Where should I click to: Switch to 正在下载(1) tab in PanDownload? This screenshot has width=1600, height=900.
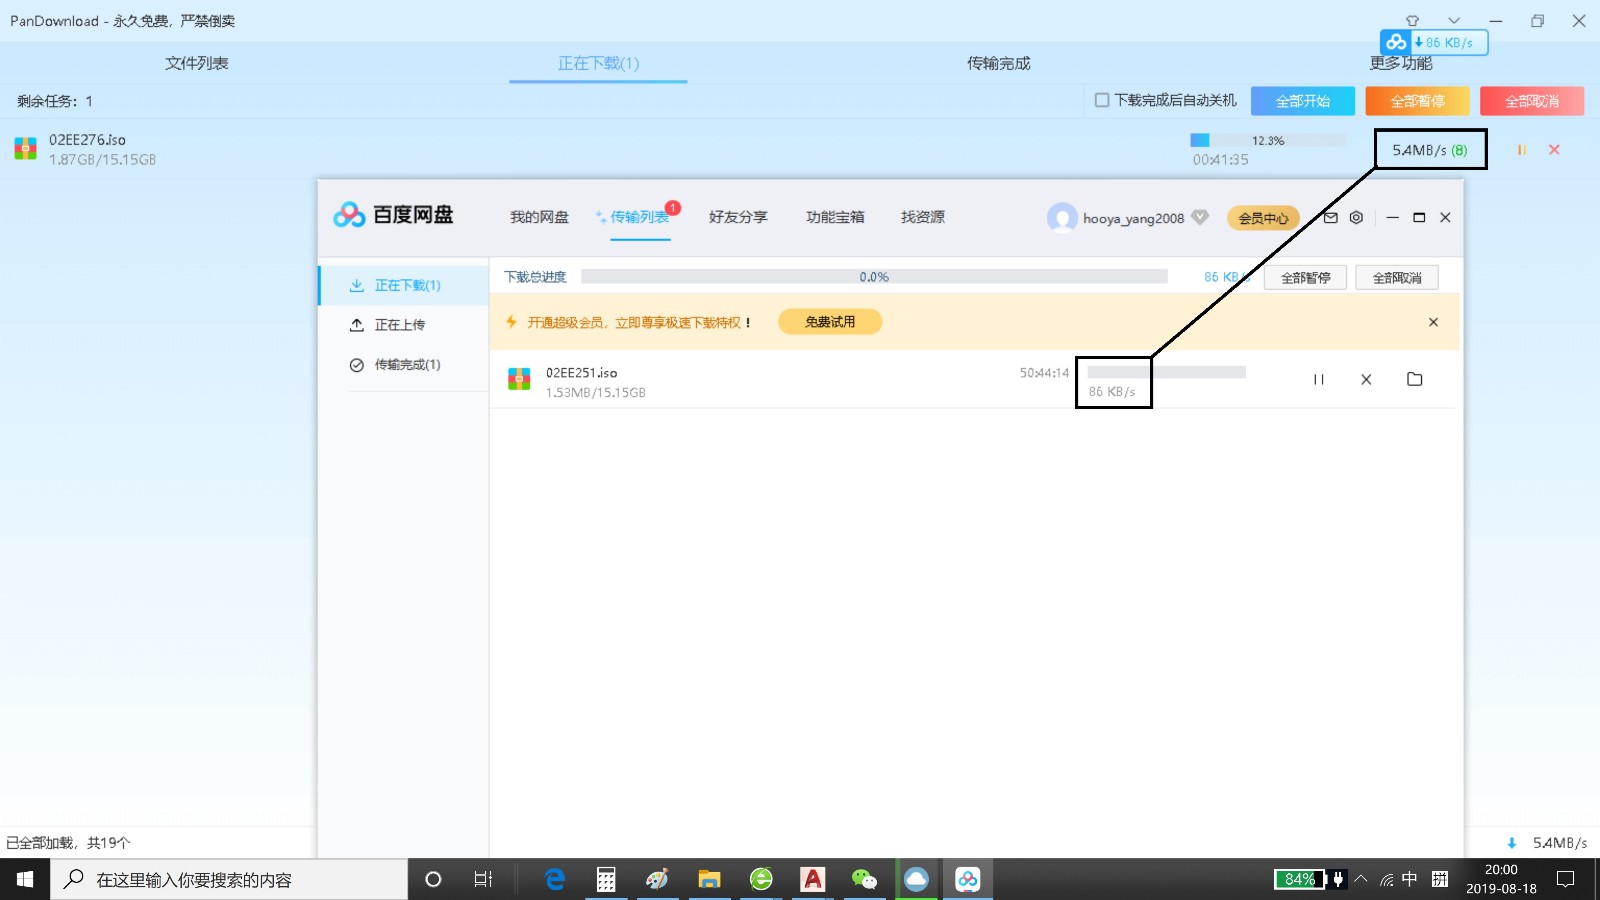coord(598,63)
